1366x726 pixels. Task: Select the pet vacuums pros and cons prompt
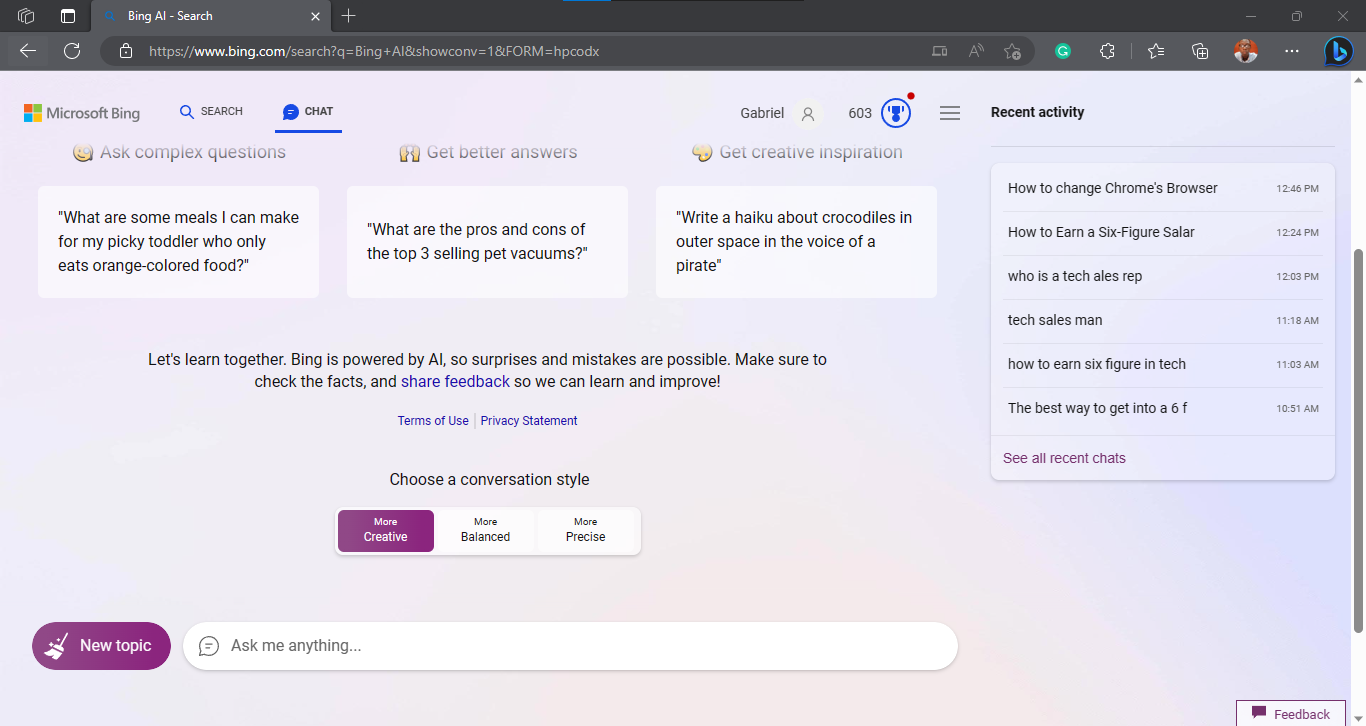pyautogui.click(x=487, y=242)
